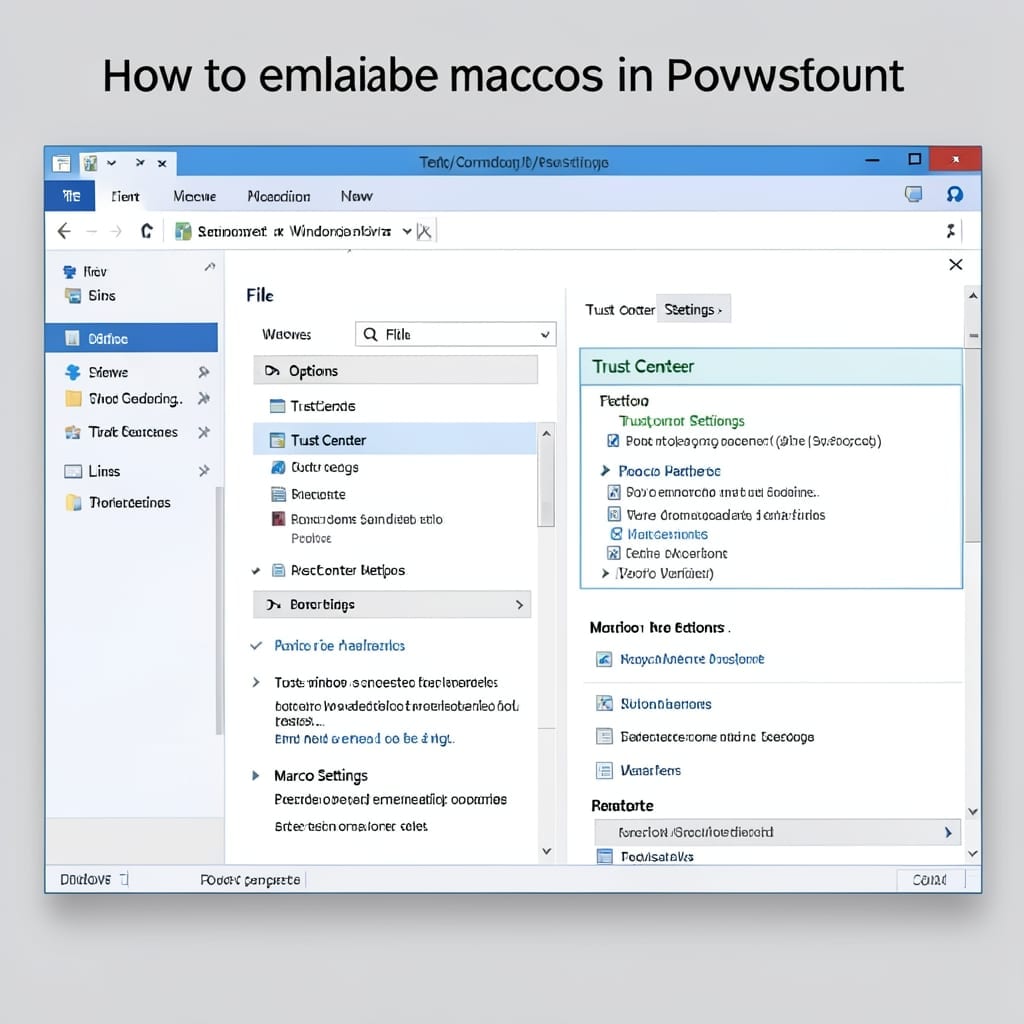Click quick access toolbar save icon
Image resolution: width=1024 pixels, height=1024 pixels.
pos(61,163)
